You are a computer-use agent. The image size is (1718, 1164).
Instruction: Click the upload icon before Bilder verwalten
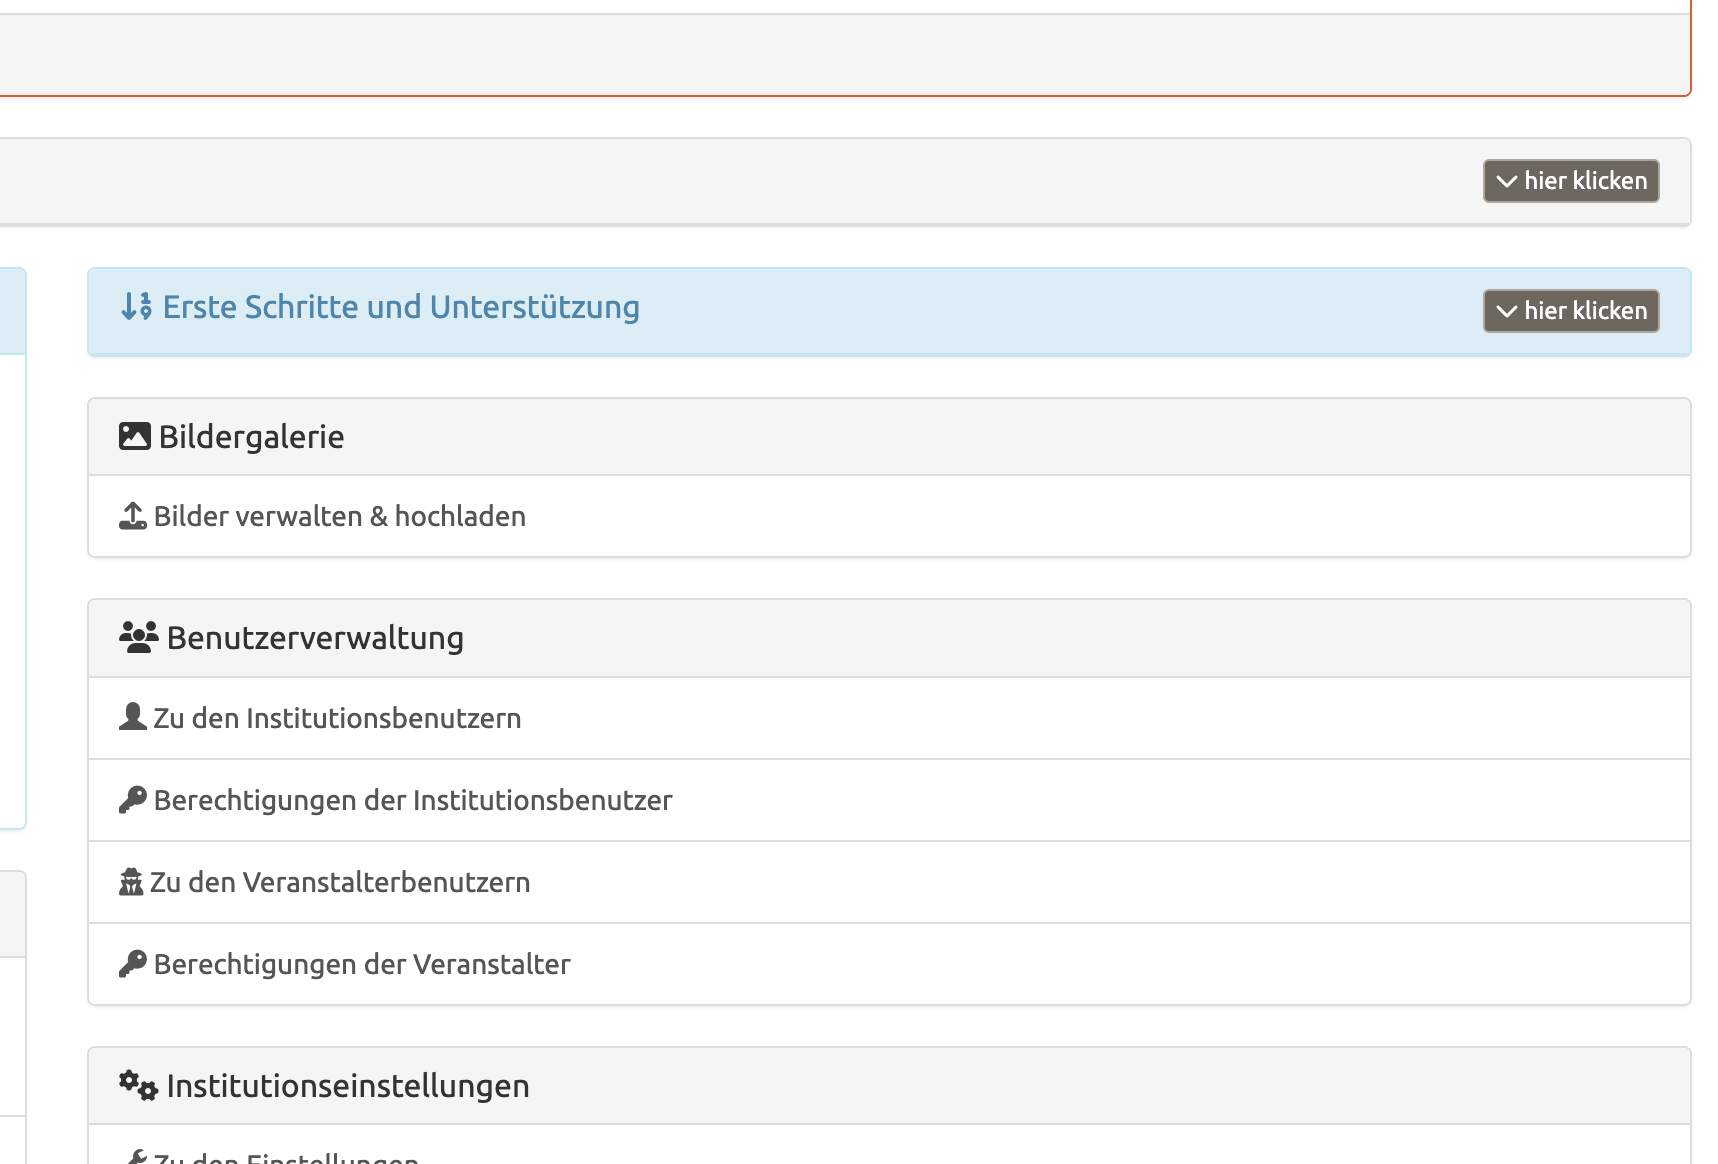click(x=132, y=516)
